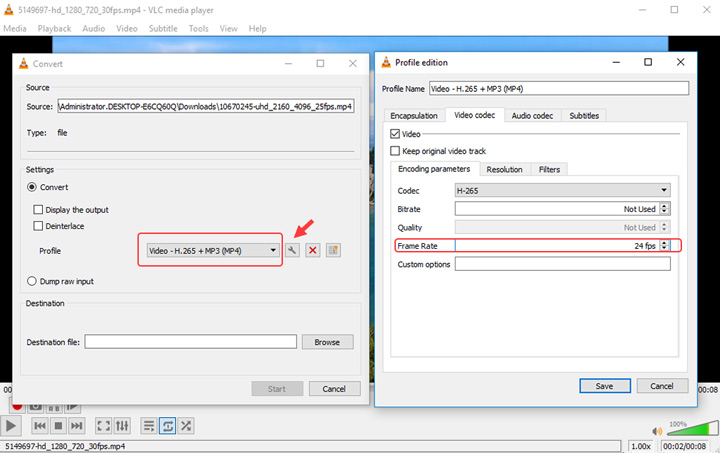The height and width of the screenshot is (453, 720).
Task: Click the 00:02/00:08 time display
Action: click(x=684, y=446)
